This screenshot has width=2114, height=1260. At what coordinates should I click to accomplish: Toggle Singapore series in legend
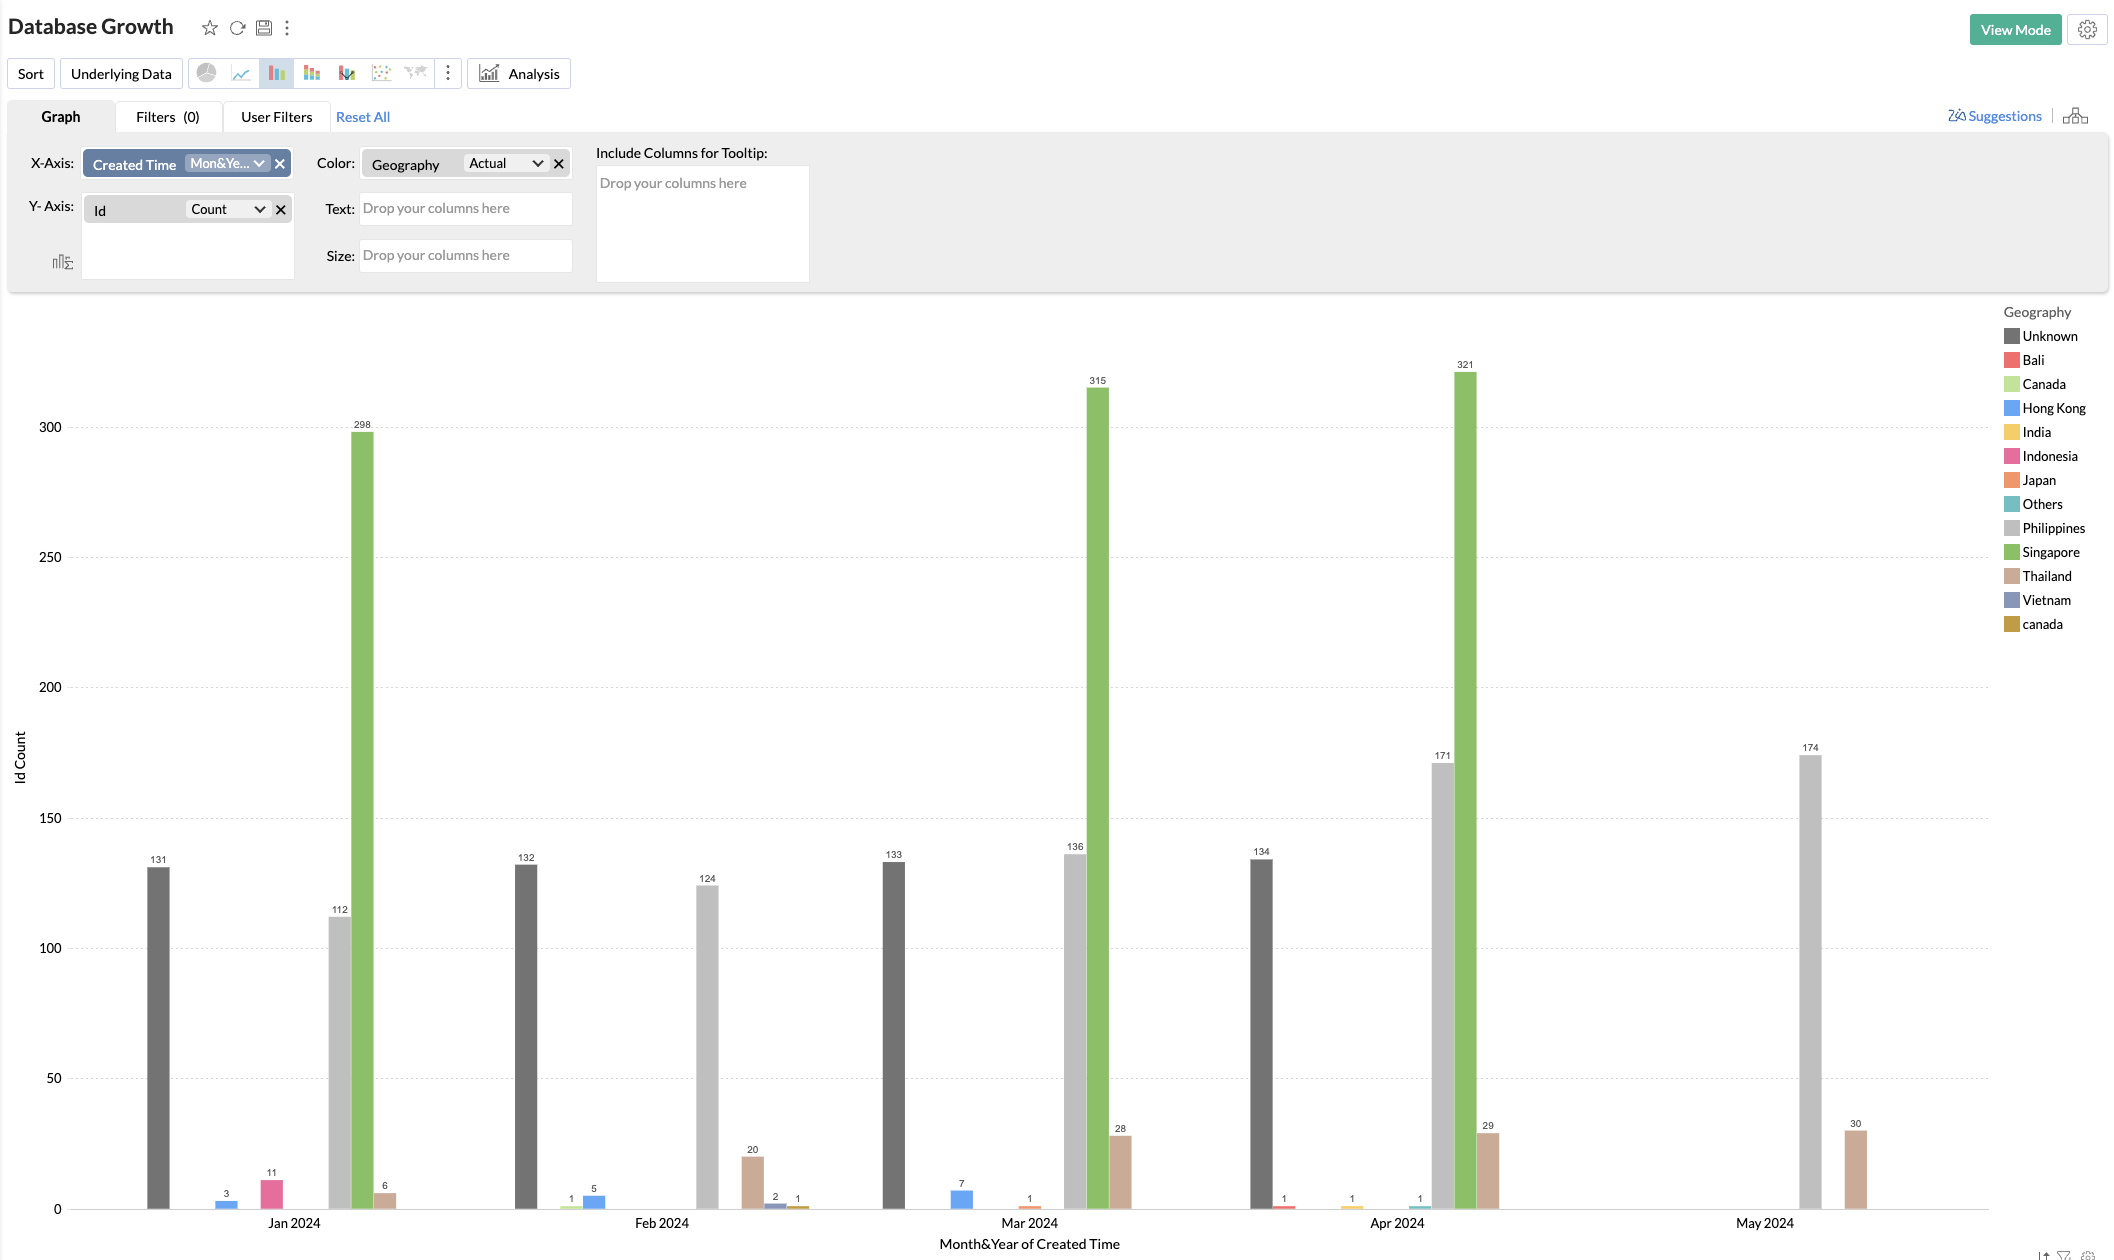click(x=2050, y=552)
